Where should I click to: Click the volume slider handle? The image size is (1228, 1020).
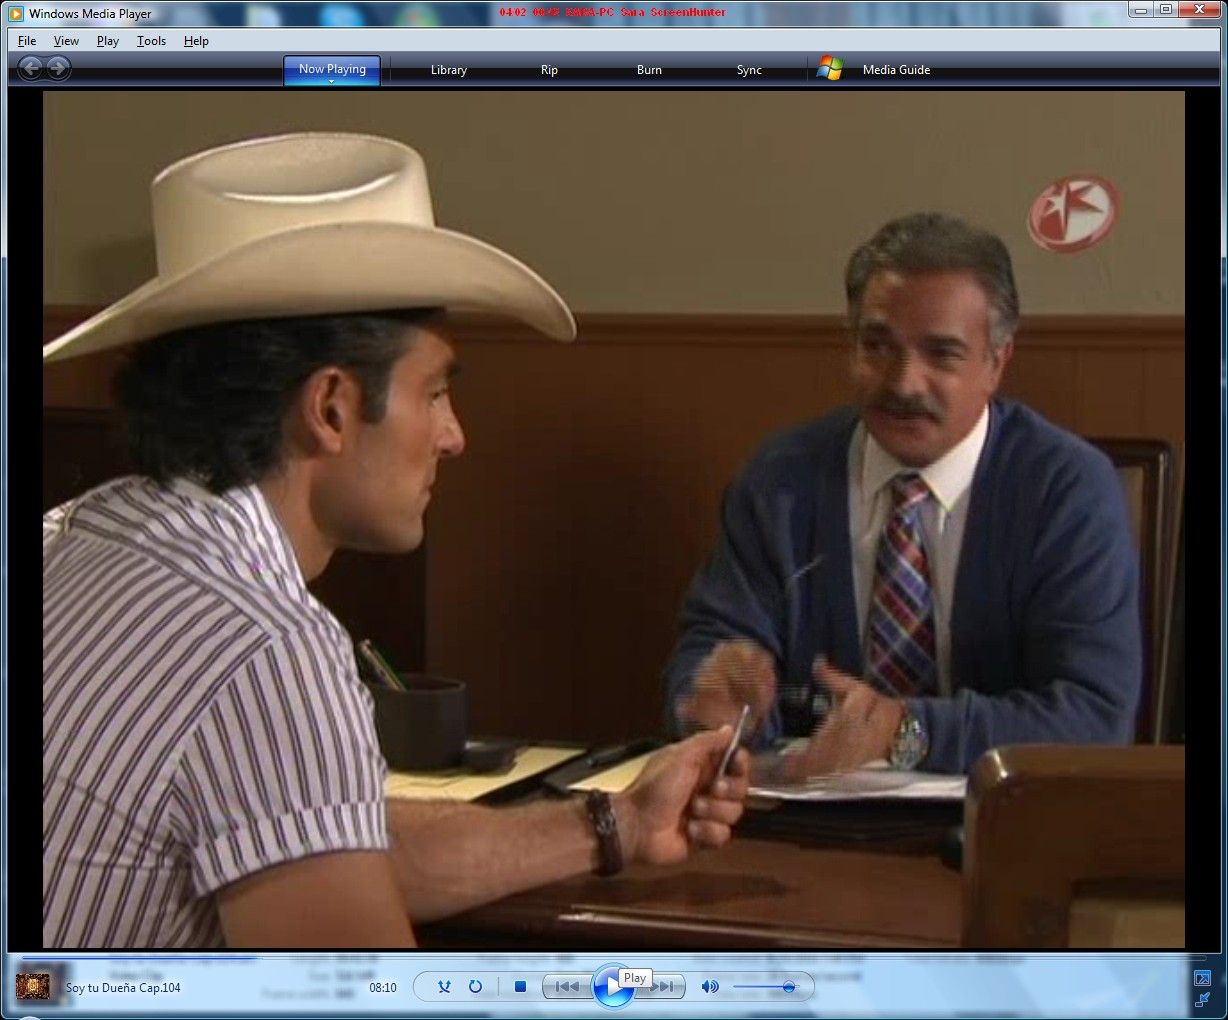[789, 987]
